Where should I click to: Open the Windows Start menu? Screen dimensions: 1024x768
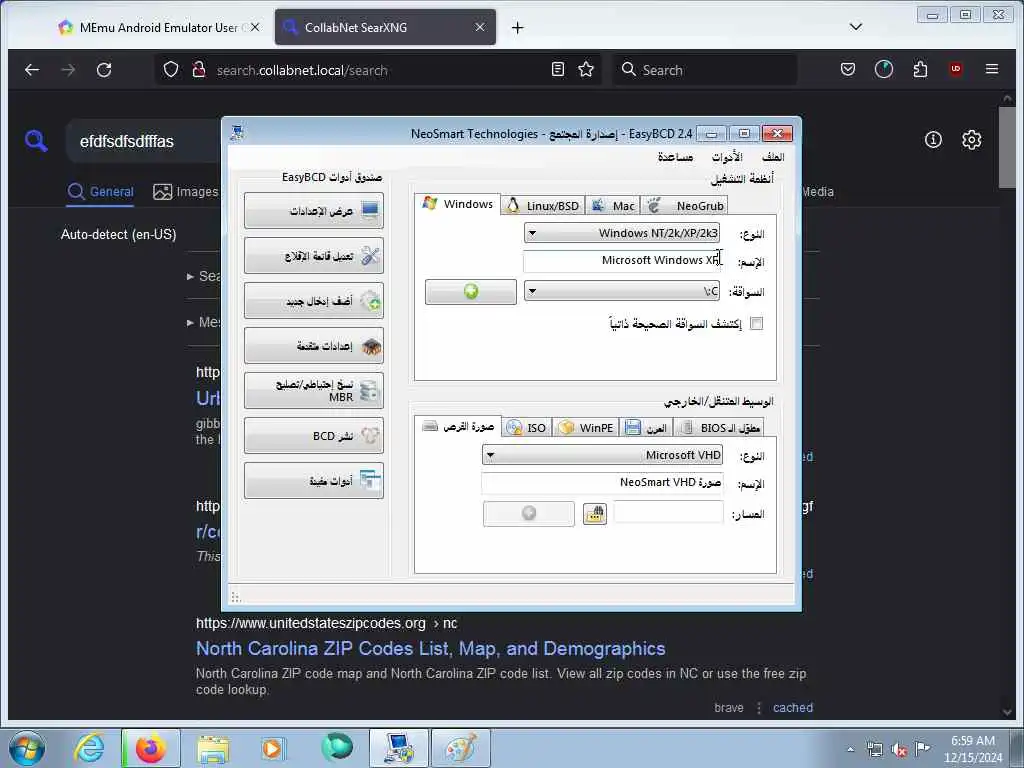tap(27, 748)
